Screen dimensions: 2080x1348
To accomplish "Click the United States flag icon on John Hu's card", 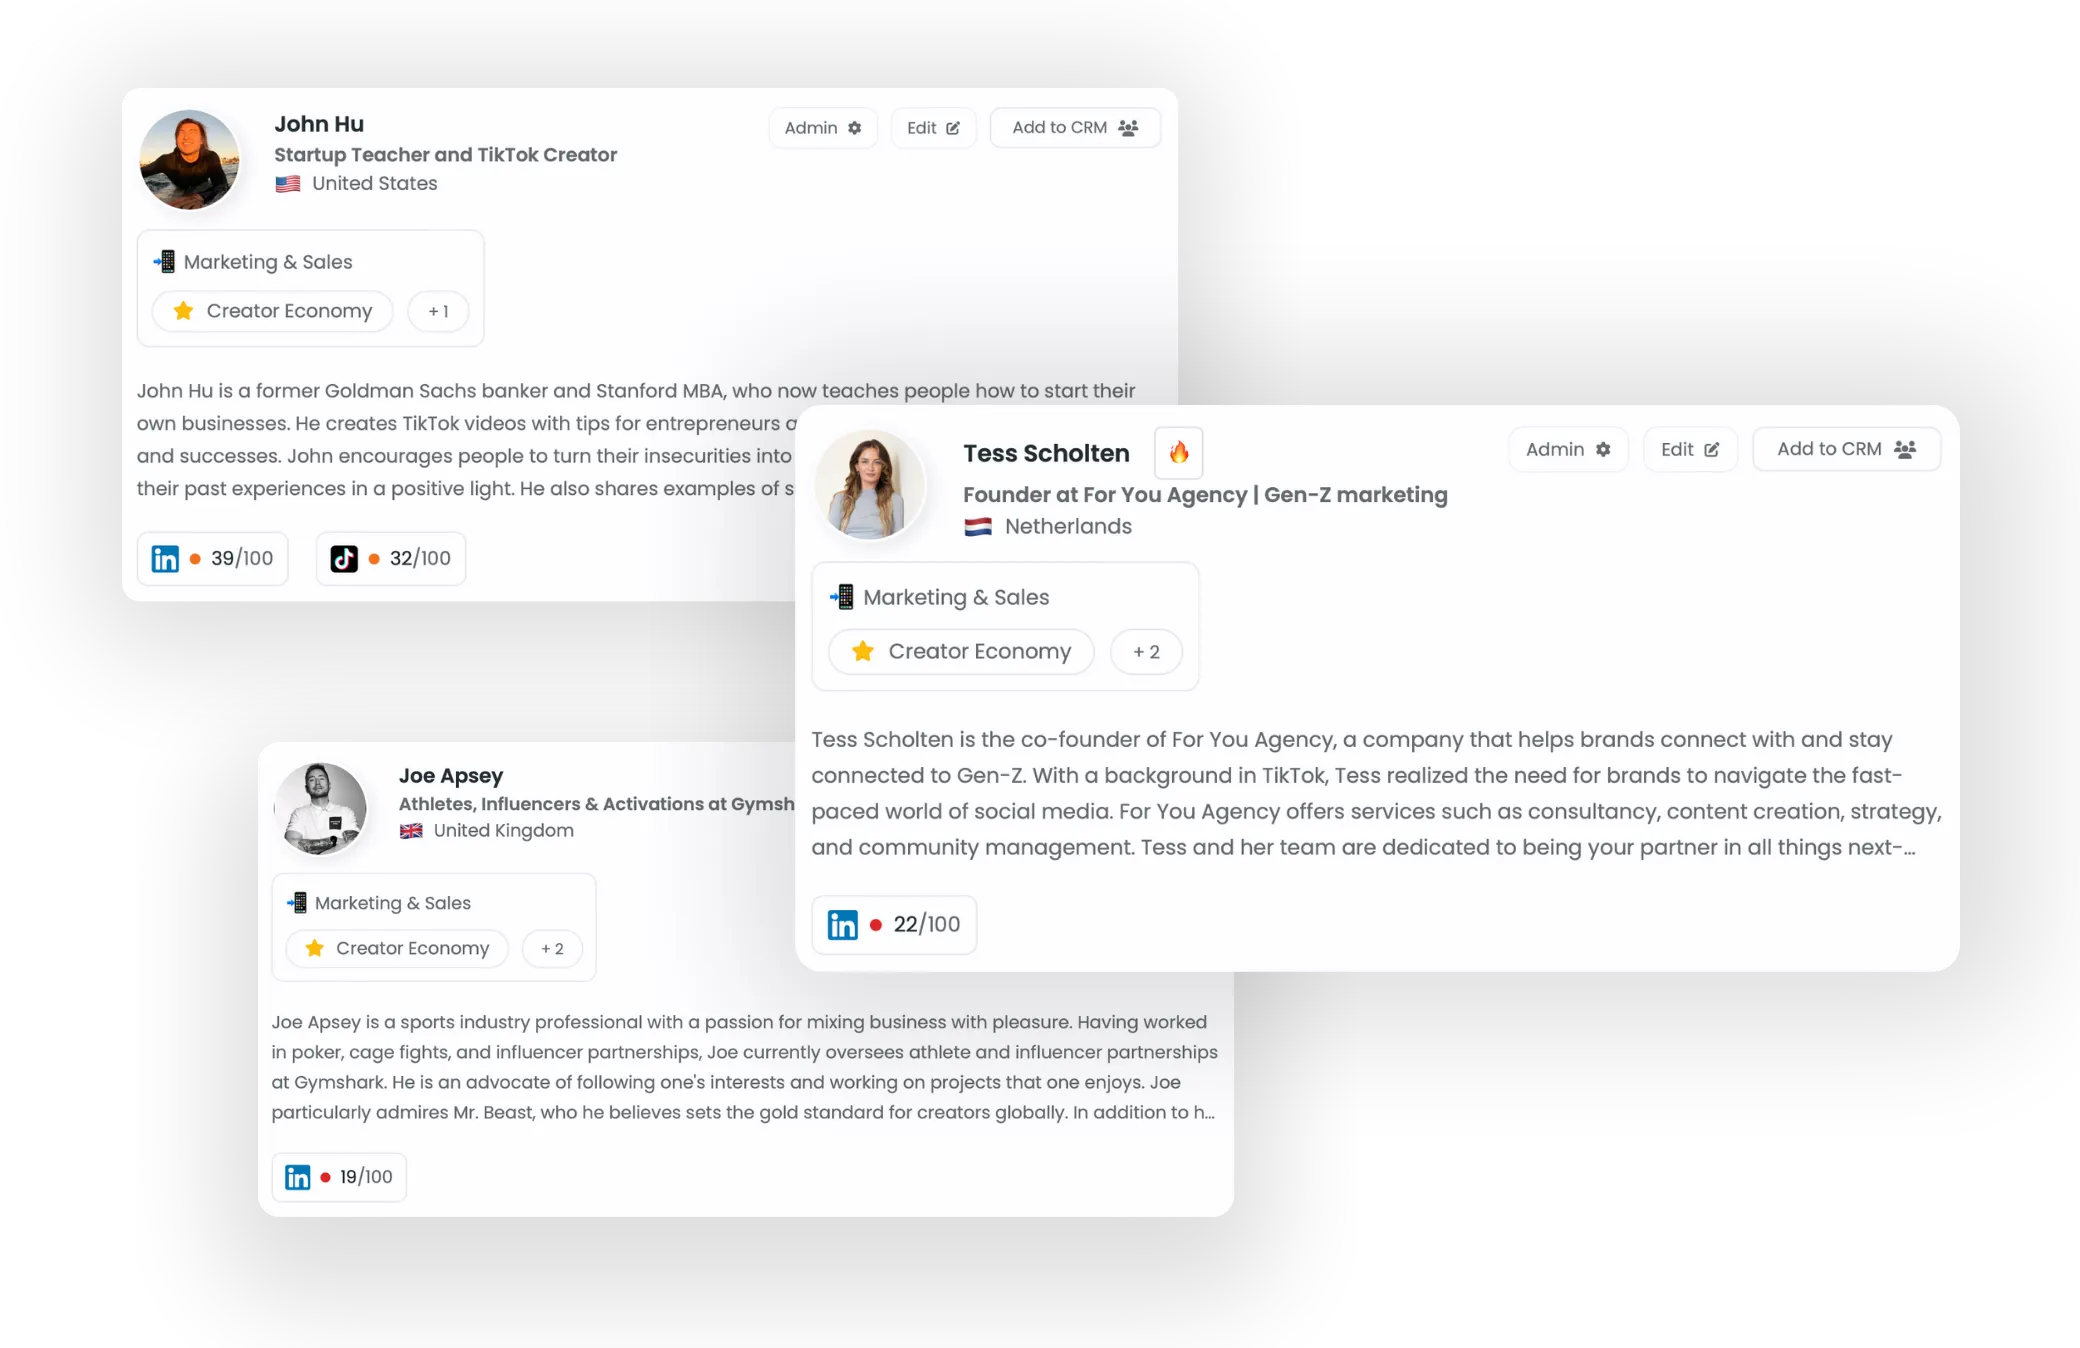I will (x=288, y=184).
